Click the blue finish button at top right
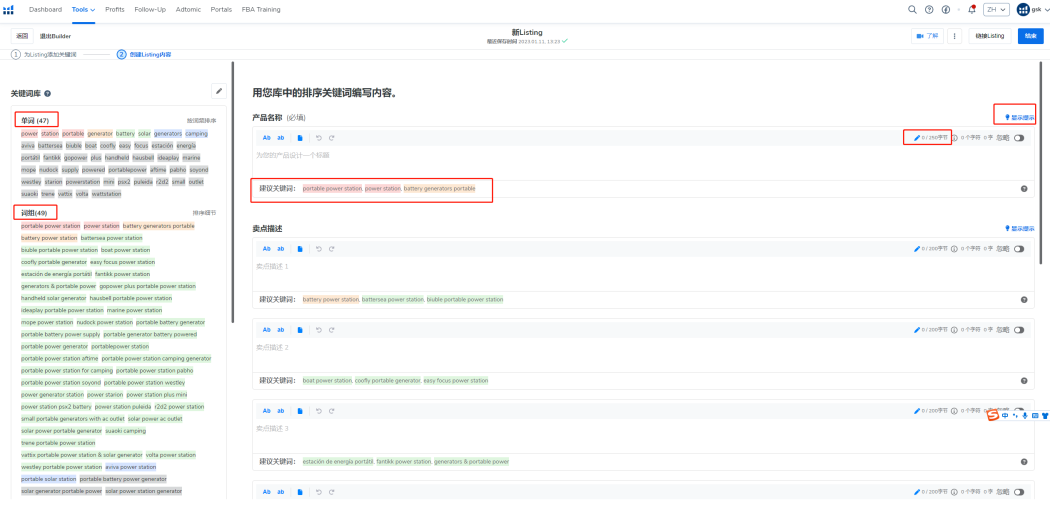 (1030, 36)
